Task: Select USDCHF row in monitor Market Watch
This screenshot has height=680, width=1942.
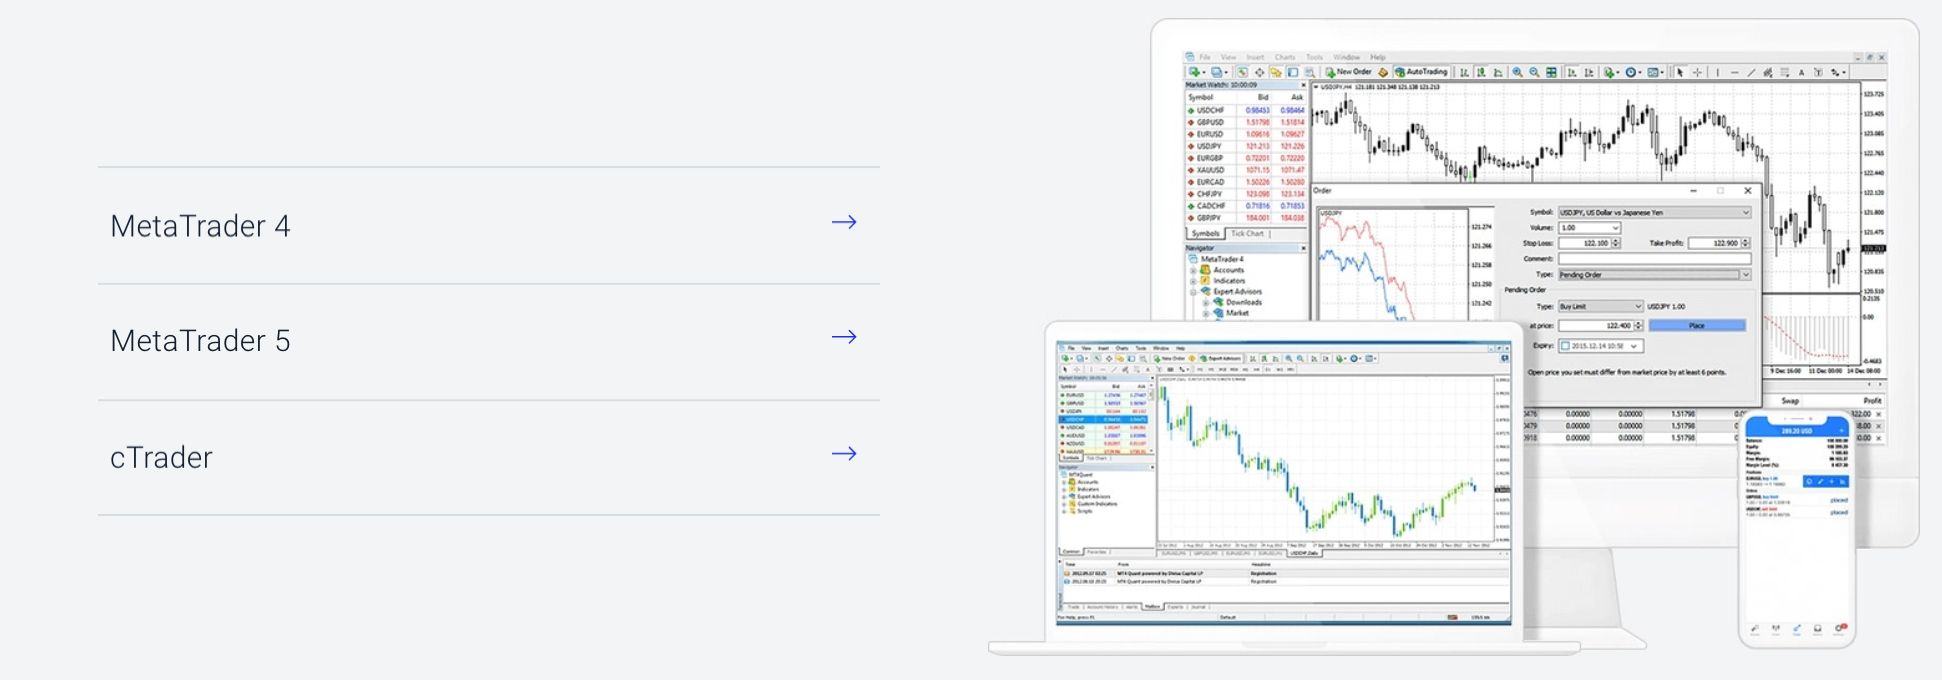Action: 1246,110
